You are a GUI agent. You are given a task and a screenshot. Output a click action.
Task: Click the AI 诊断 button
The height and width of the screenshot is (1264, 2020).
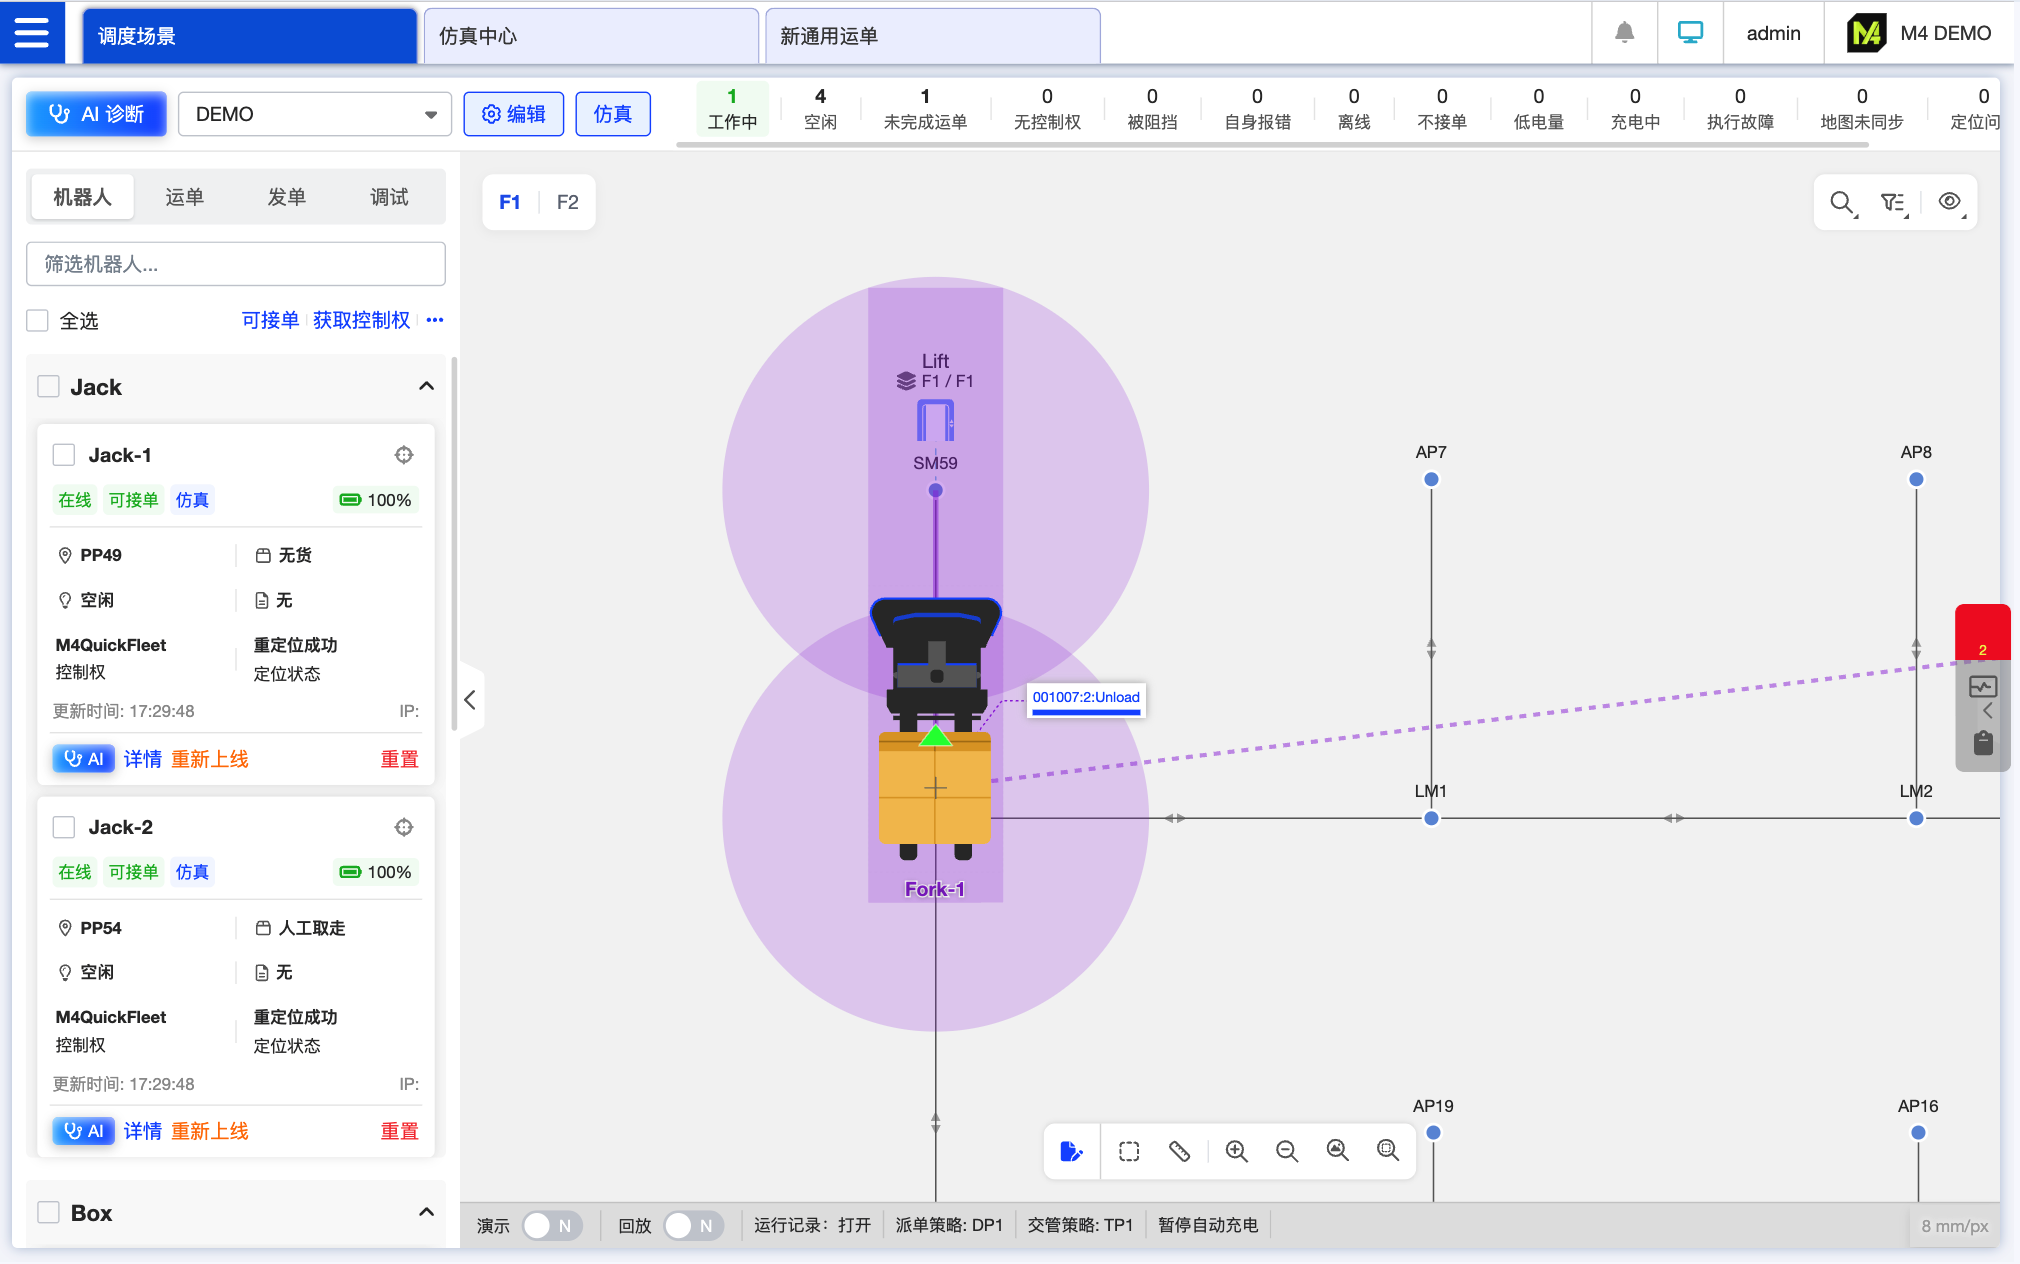(x=96, y=114)
